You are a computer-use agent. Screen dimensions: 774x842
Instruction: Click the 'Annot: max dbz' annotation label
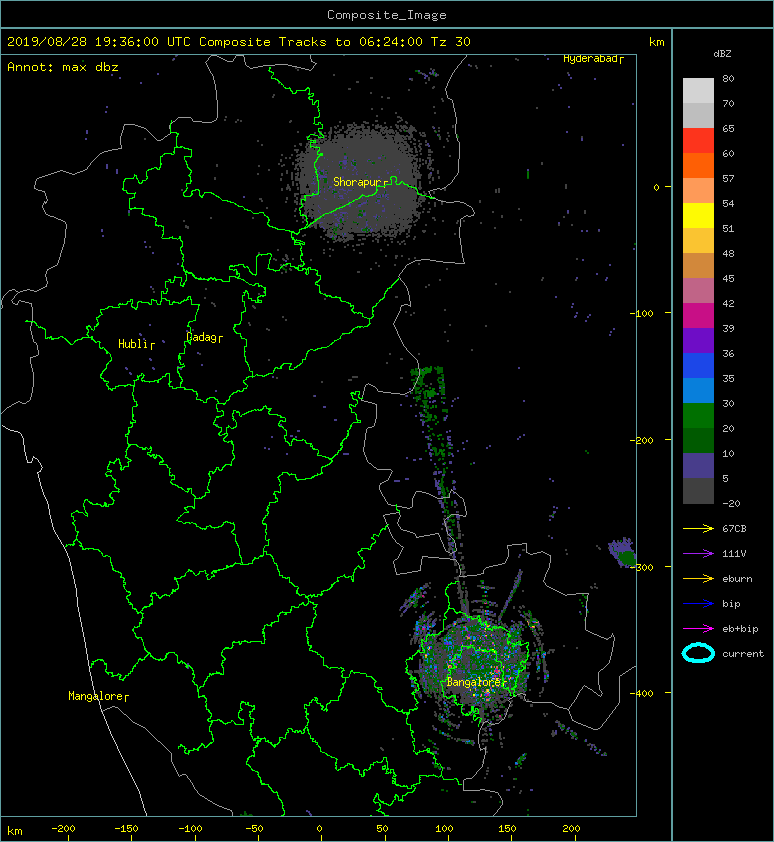click(63, 67)
